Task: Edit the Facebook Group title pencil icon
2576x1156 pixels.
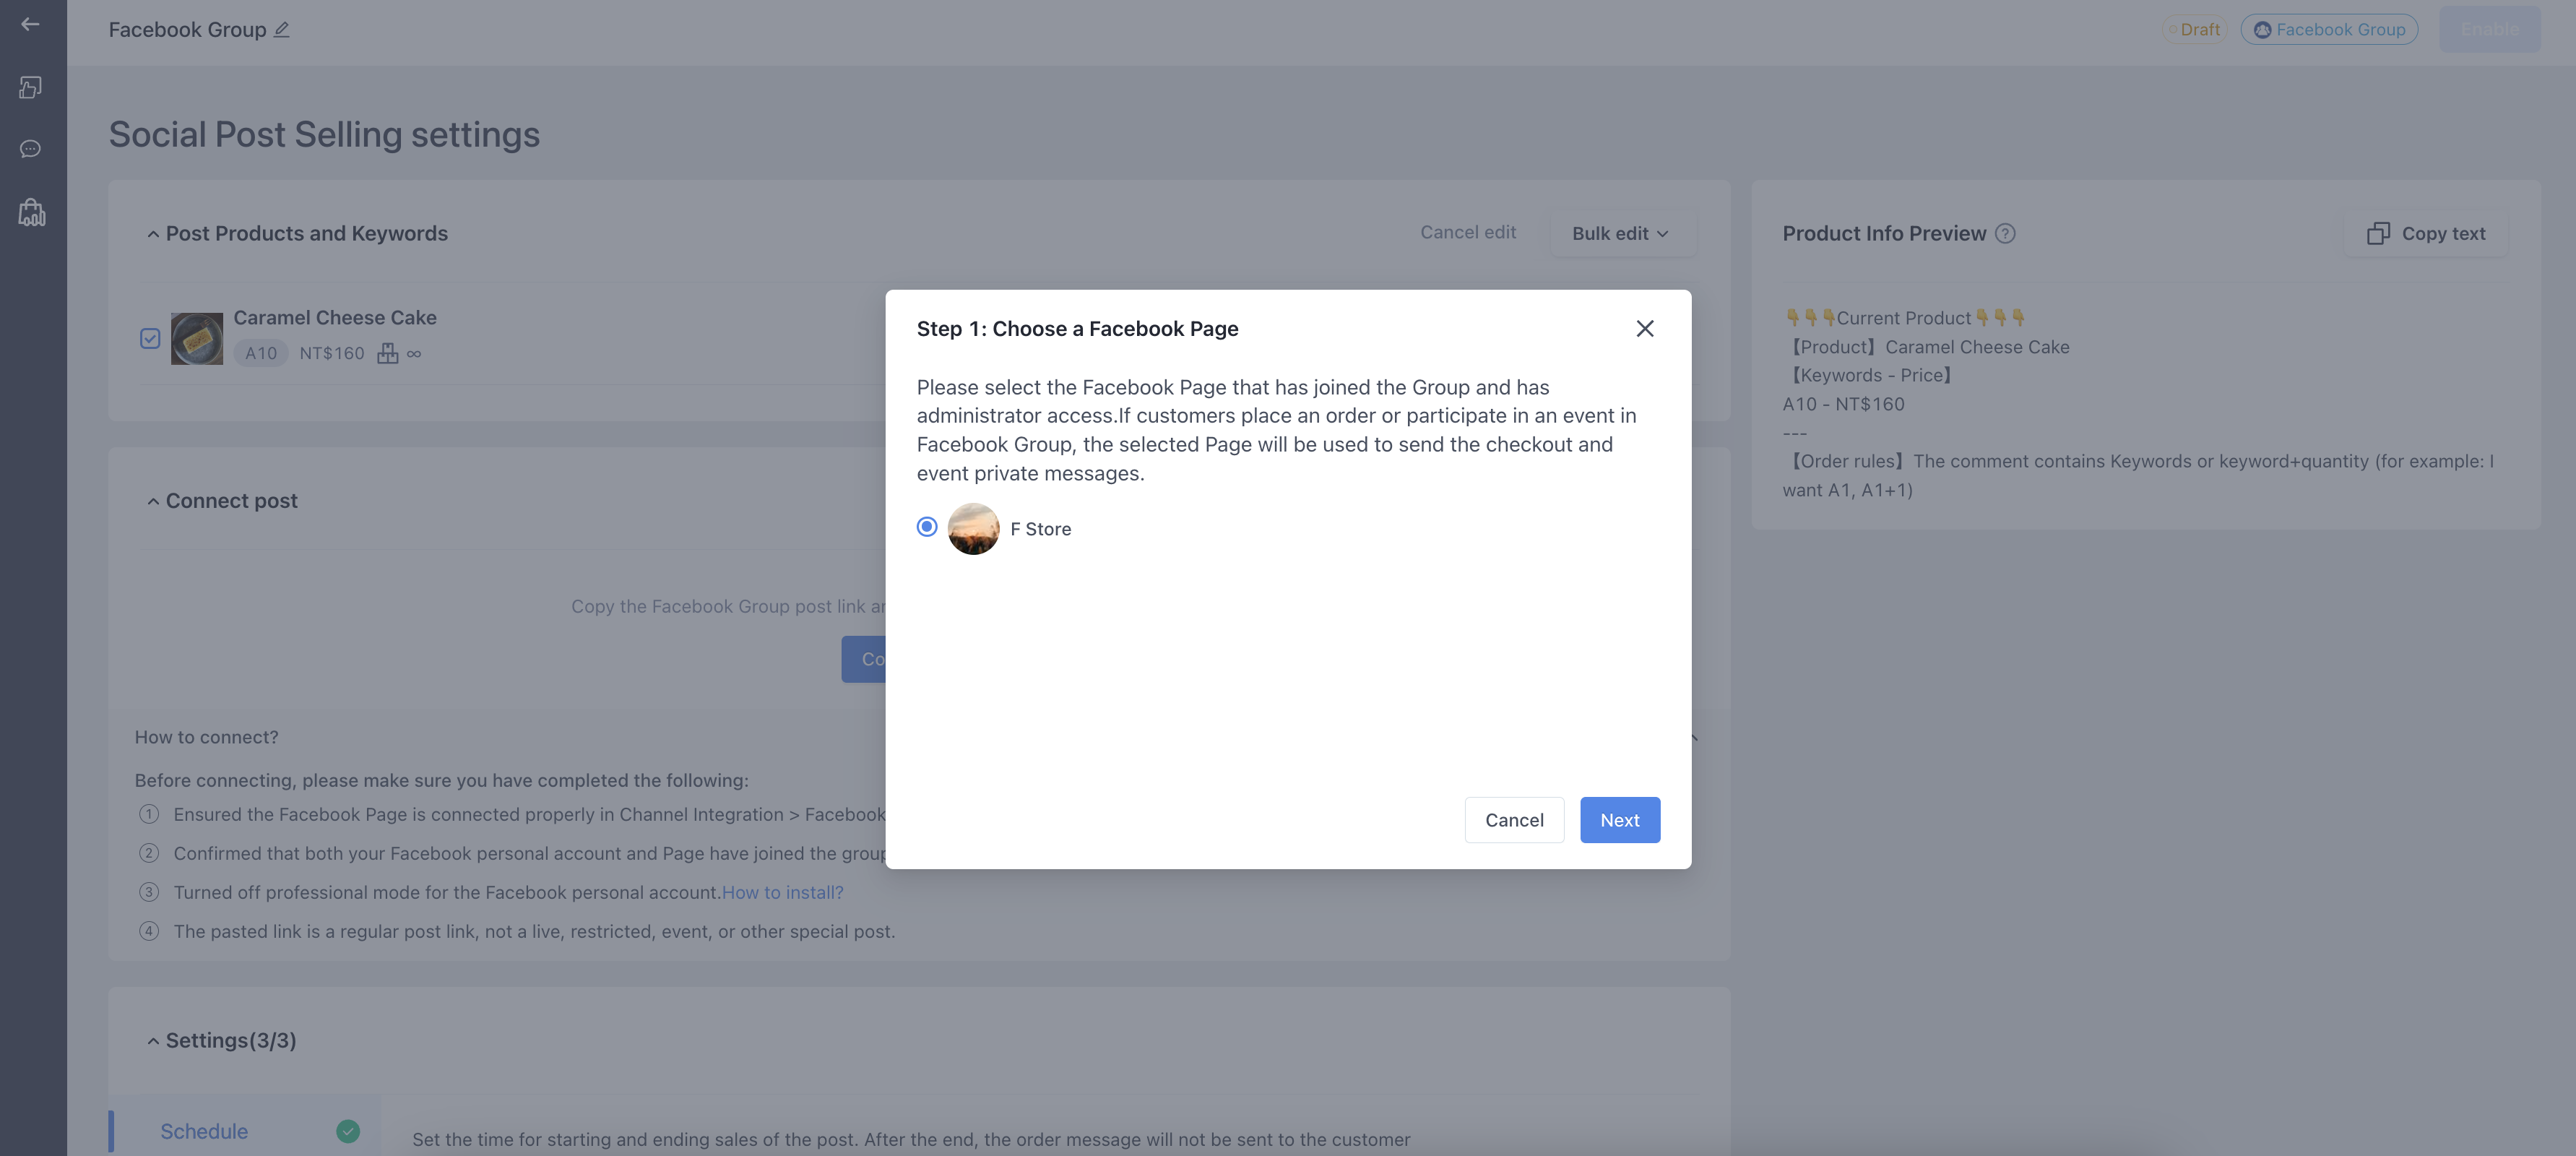Action: [x=282, y=30]
